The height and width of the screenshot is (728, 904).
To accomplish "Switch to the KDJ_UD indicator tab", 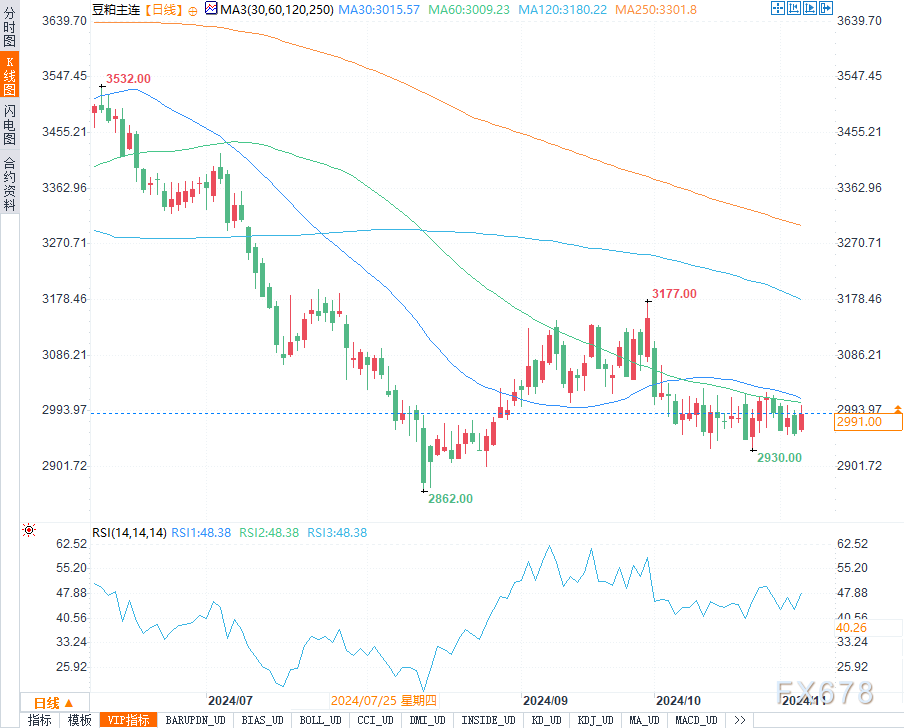I will click(x=594, y=720).
